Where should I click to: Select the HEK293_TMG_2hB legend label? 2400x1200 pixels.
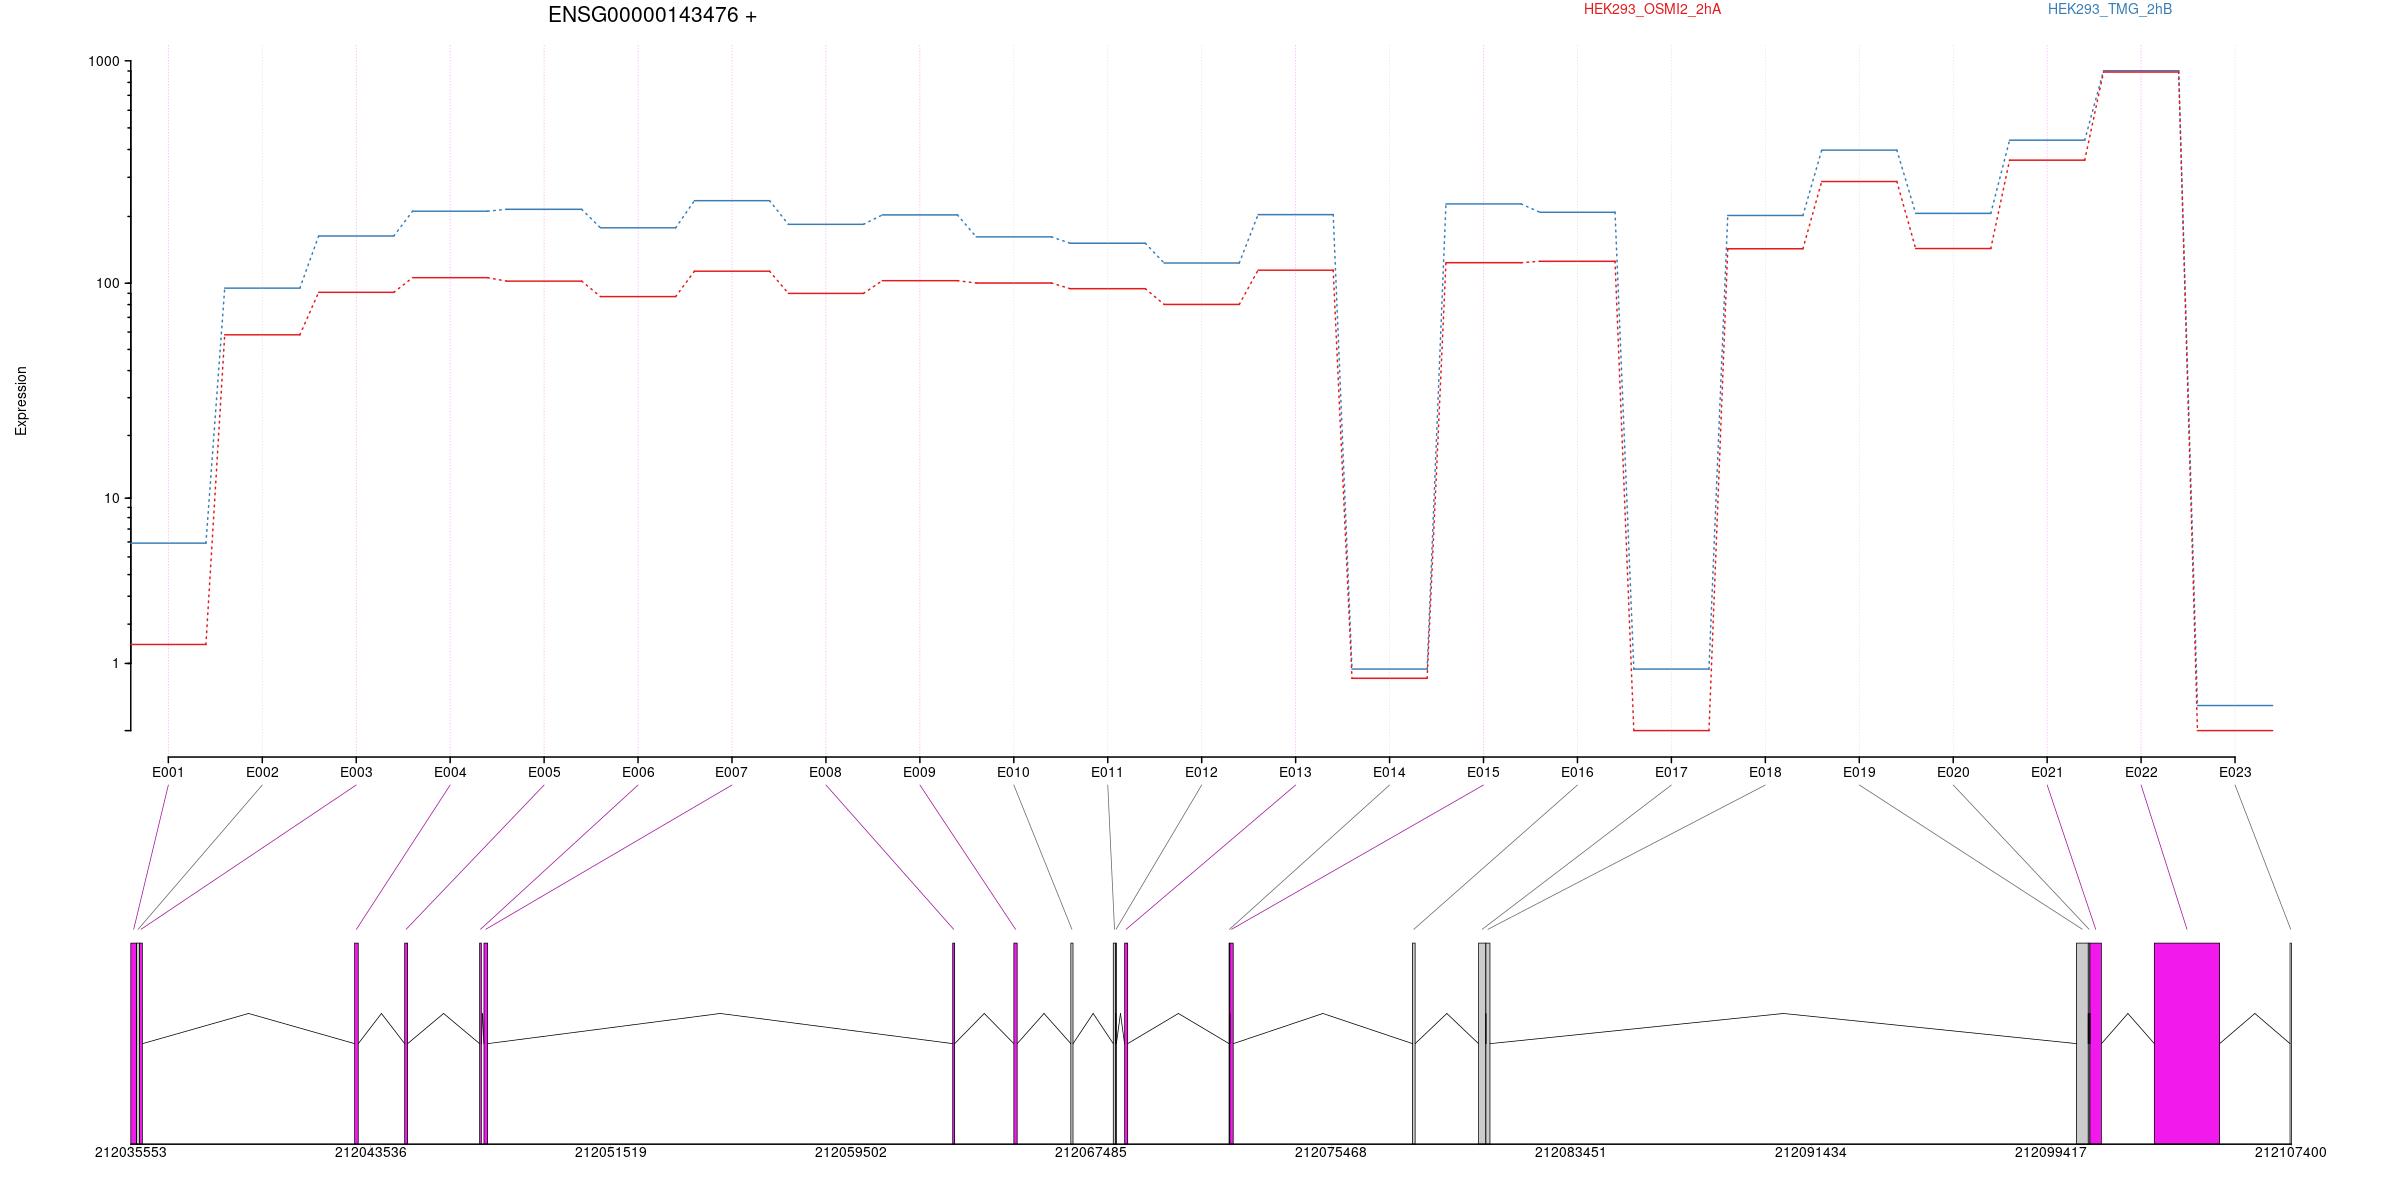click(x=2110, y=9)
